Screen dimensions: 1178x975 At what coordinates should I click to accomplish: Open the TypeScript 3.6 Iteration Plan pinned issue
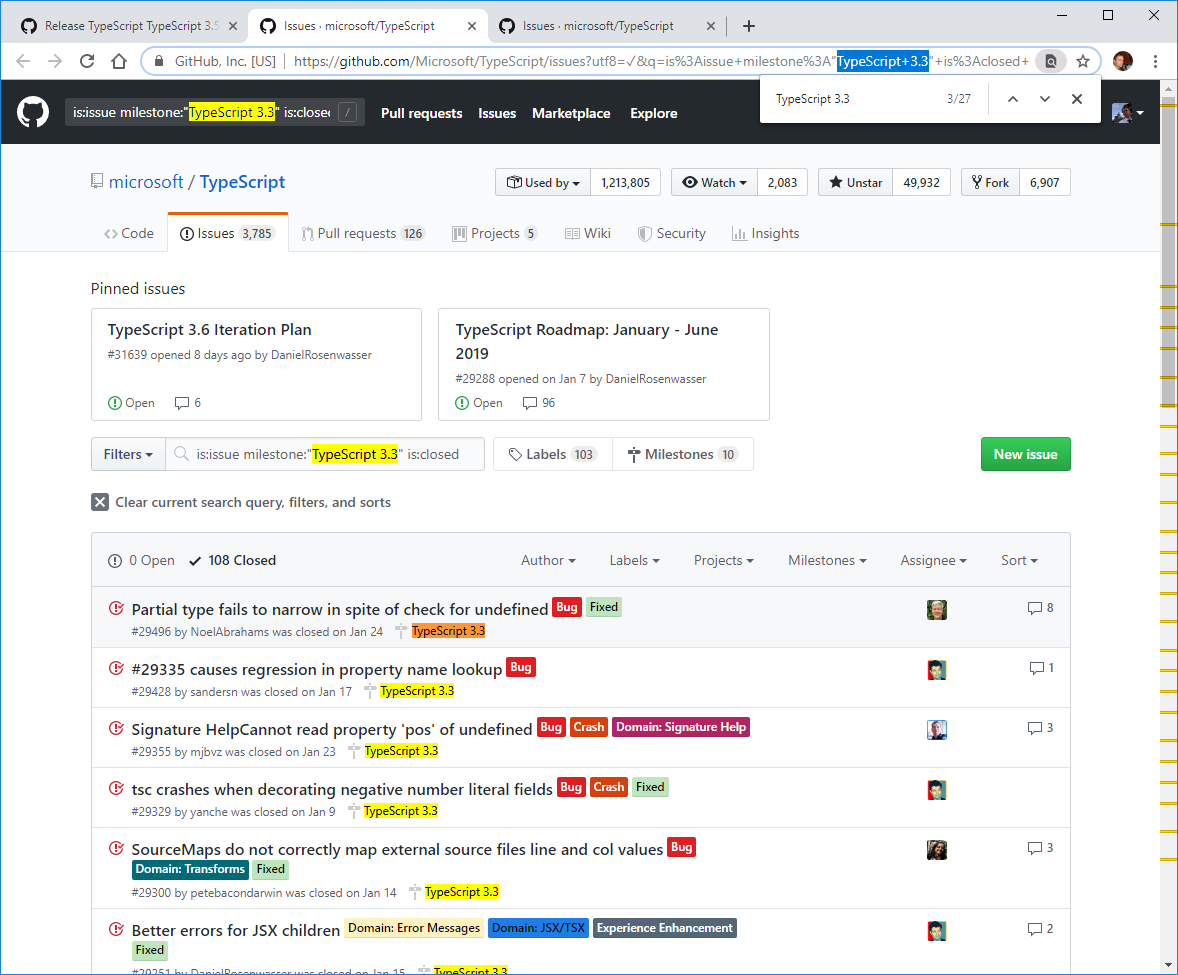coord(210,329)
